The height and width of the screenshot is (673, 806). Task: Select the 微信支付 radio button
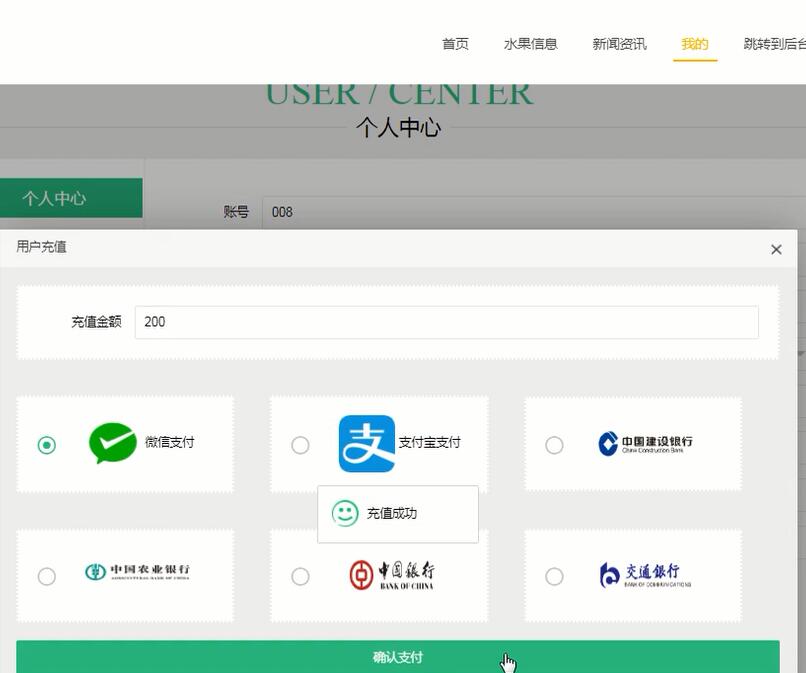pyautogui.click(x=47, y=445)
